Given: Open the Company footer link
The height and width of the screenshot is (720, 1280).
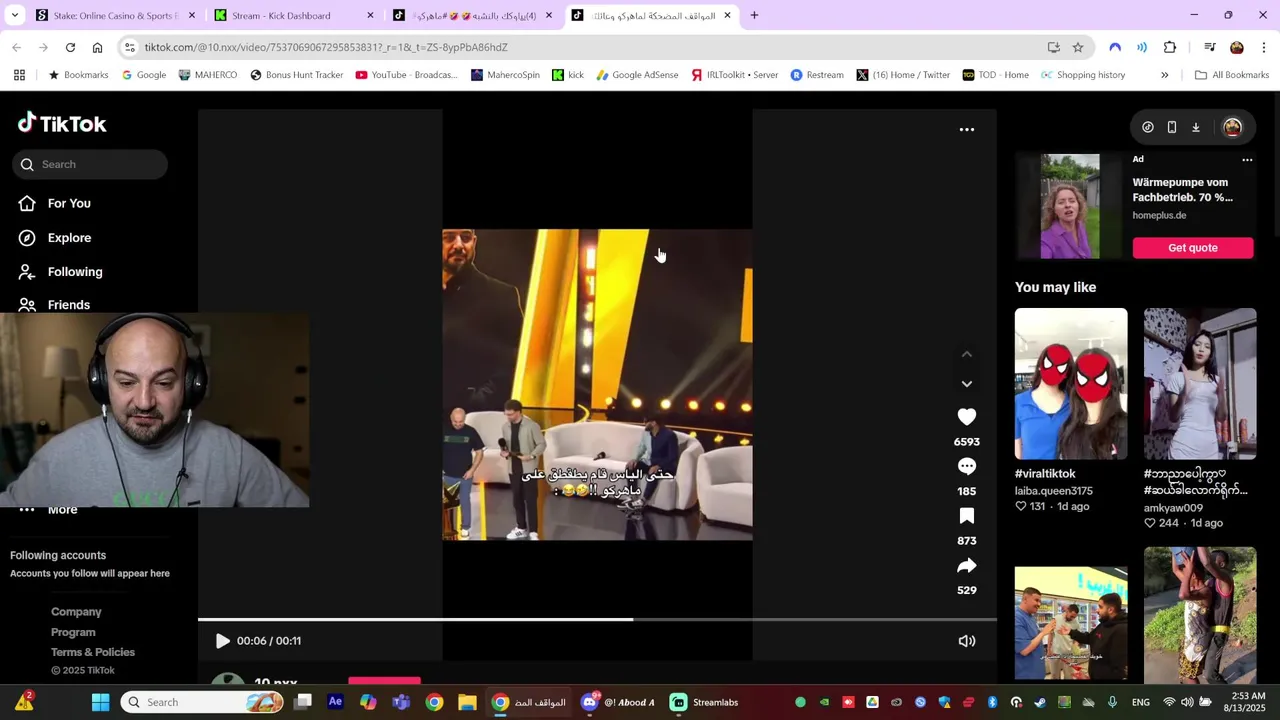Looking at the screenshot, I should 76,612.
